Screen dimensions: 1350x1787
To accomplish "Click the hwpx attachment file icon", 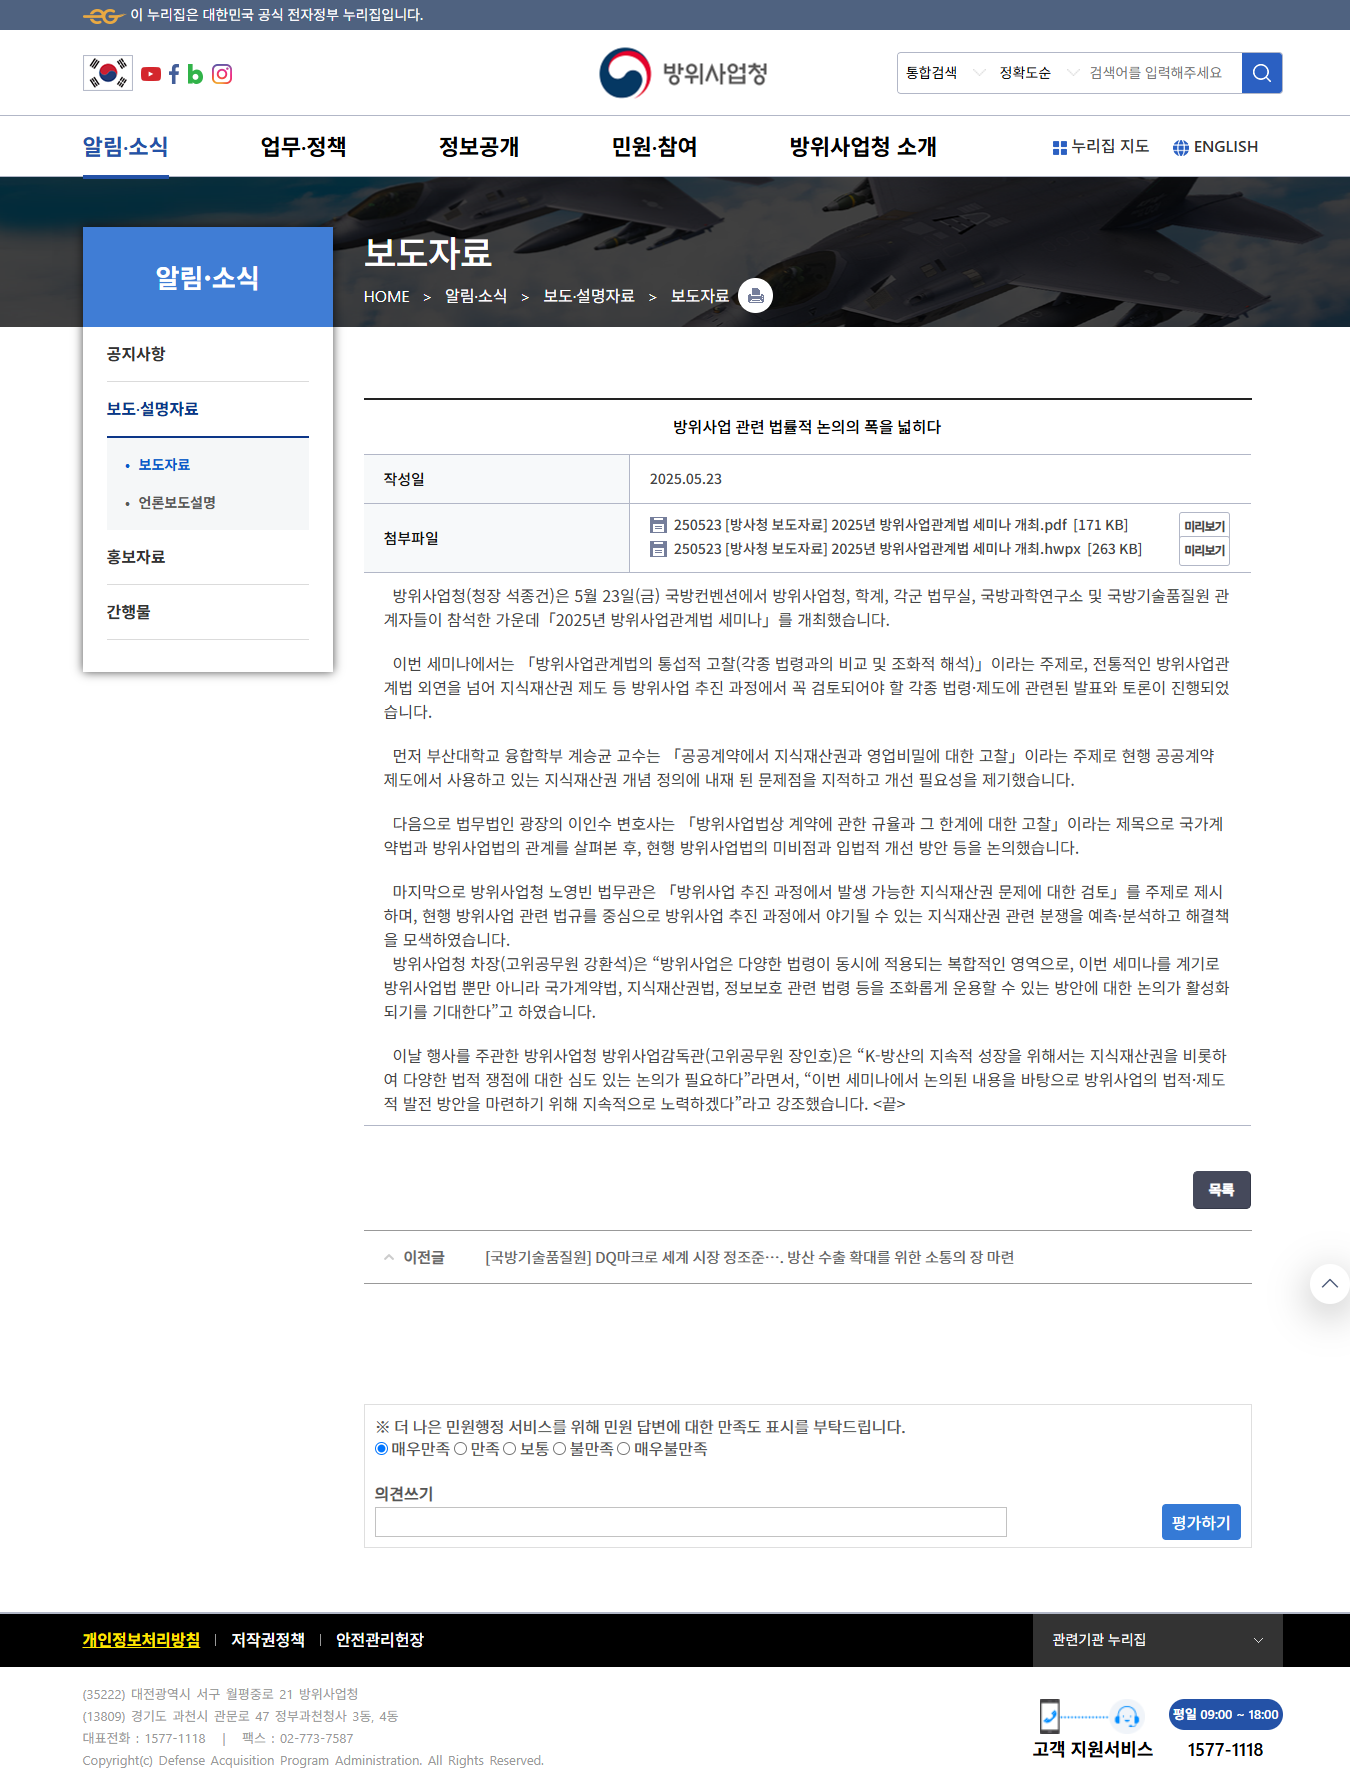I will tap(658, 549).
